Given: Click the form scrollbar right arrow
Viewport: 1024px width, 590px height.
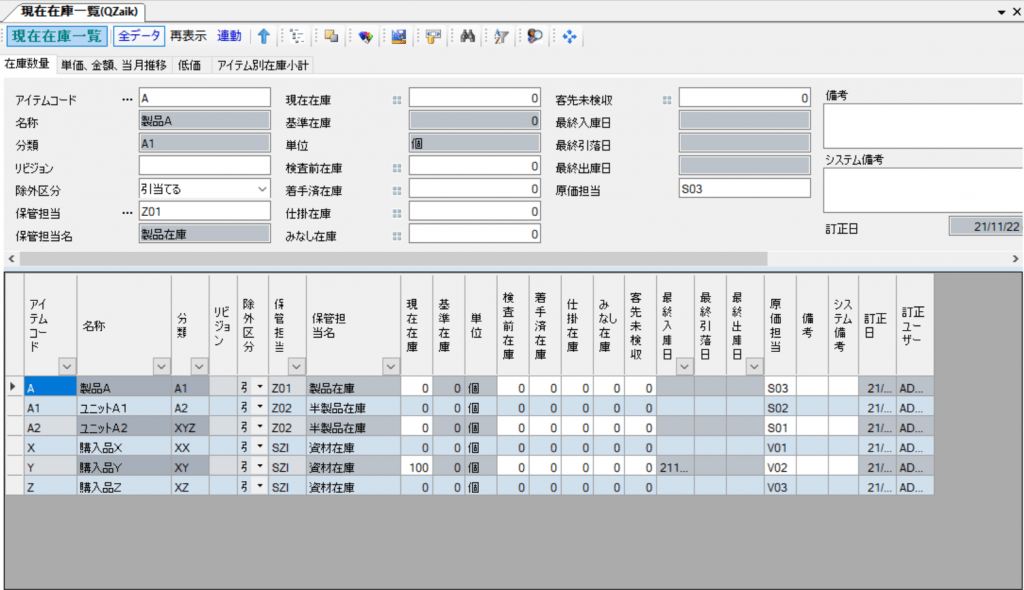Looking at the screenshot, I should pos(1015,259).
